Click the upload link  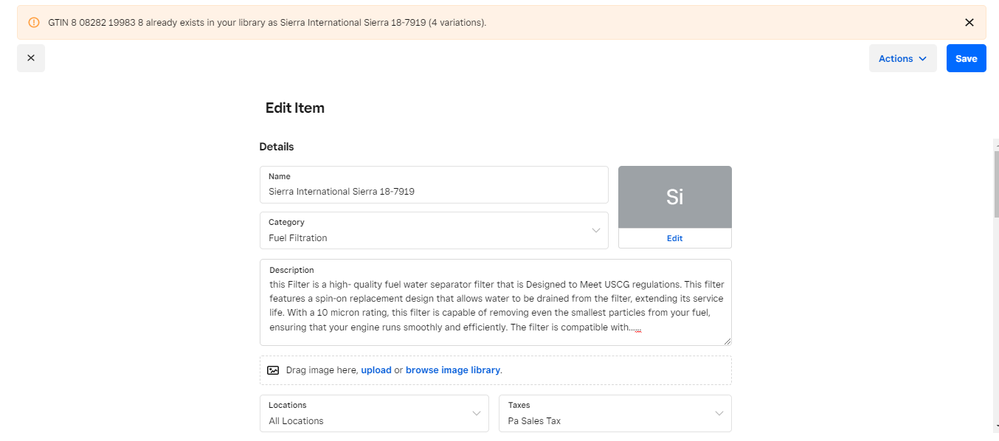pyautogui.click(x=376, y=370)
